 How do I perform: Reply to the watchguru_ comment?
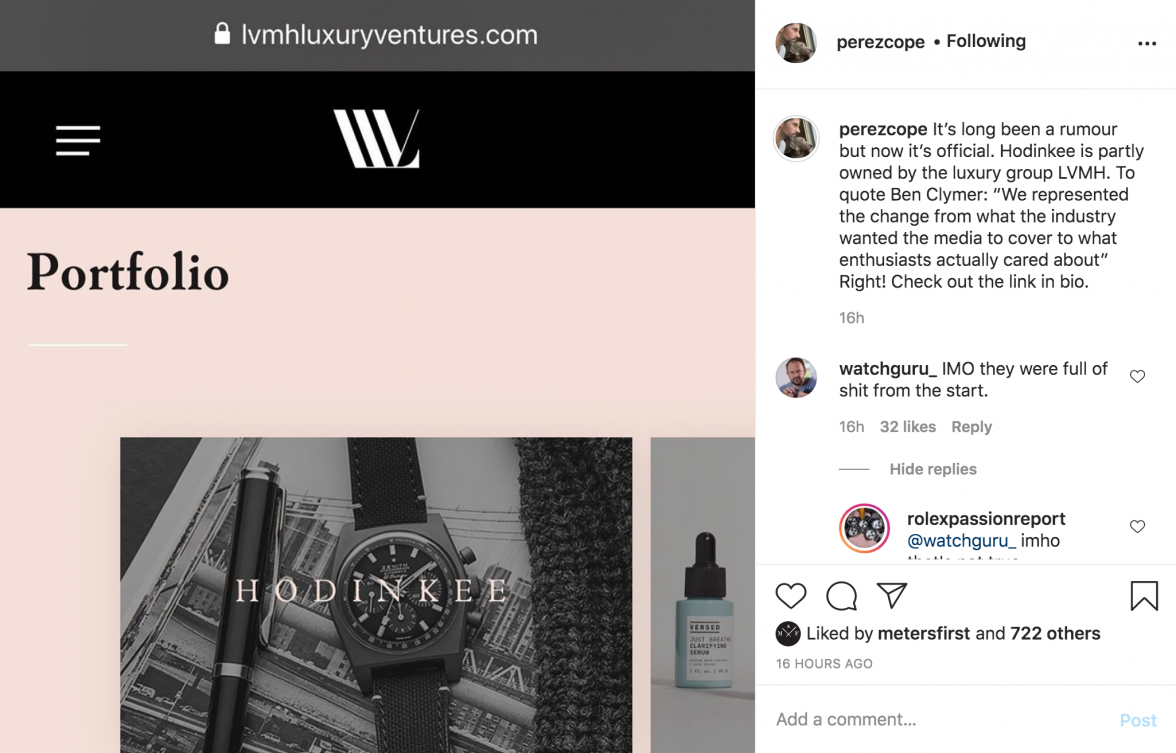pos(971,427)
